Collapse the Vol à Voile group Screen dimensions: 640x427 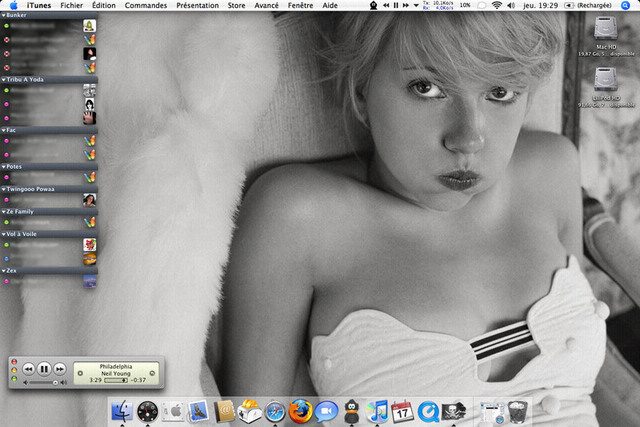4,234
